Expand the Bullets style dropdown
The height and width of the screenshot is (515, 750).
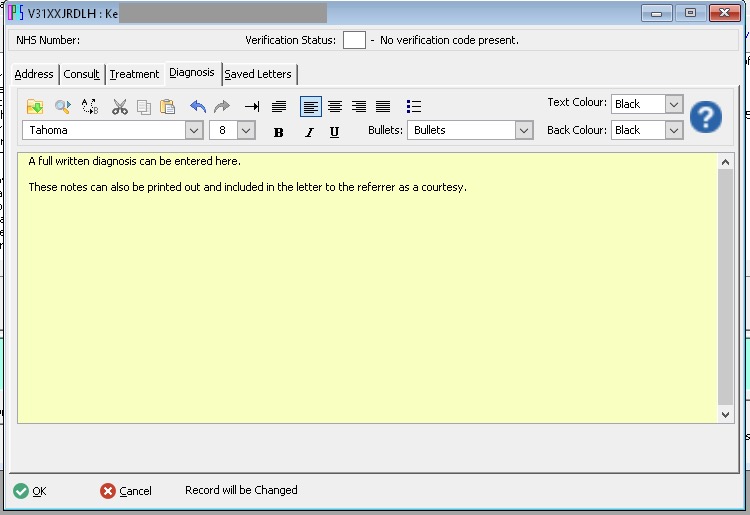coord(524,130)
